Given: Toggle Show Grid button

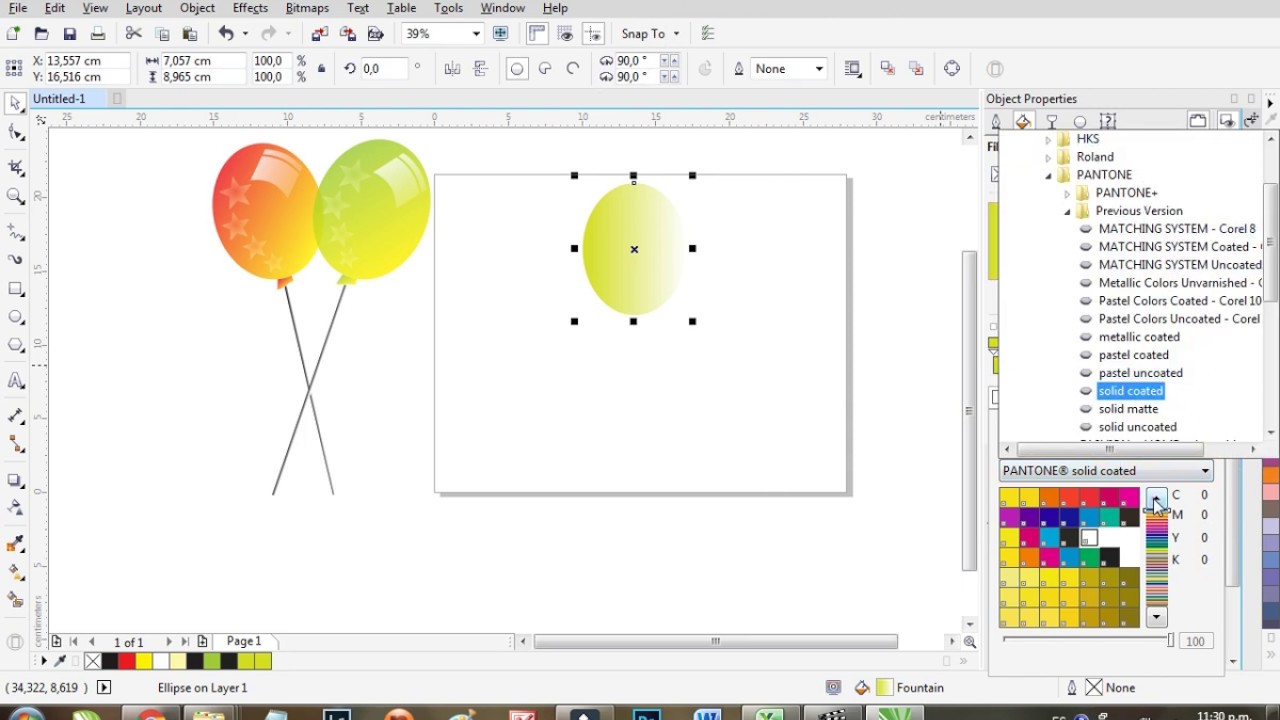Looking at the screenshot, I should click(x=566, y=34).
